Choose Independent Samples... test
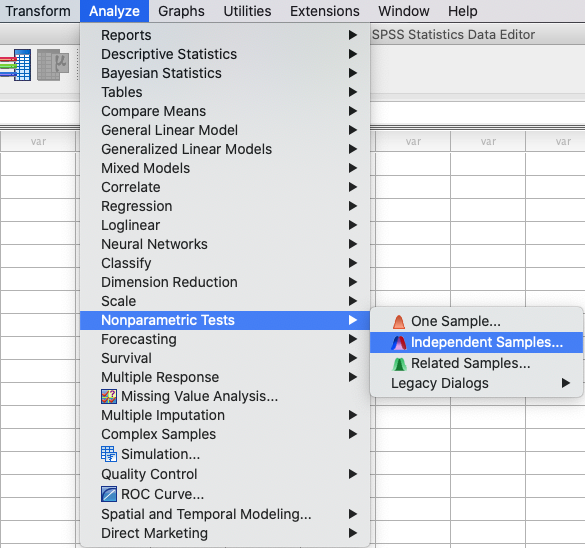 476,342
